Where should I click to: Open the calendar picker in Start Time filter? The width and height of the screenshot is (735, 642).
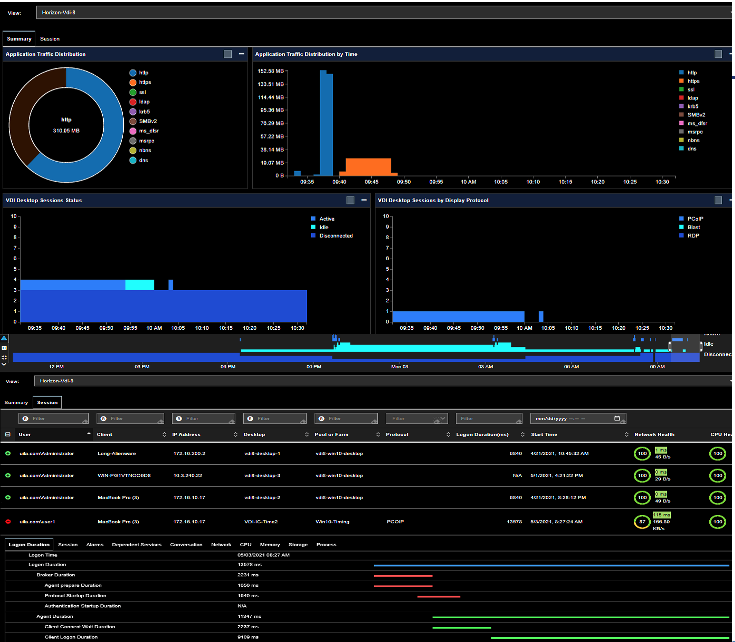(x=618, y=418)
